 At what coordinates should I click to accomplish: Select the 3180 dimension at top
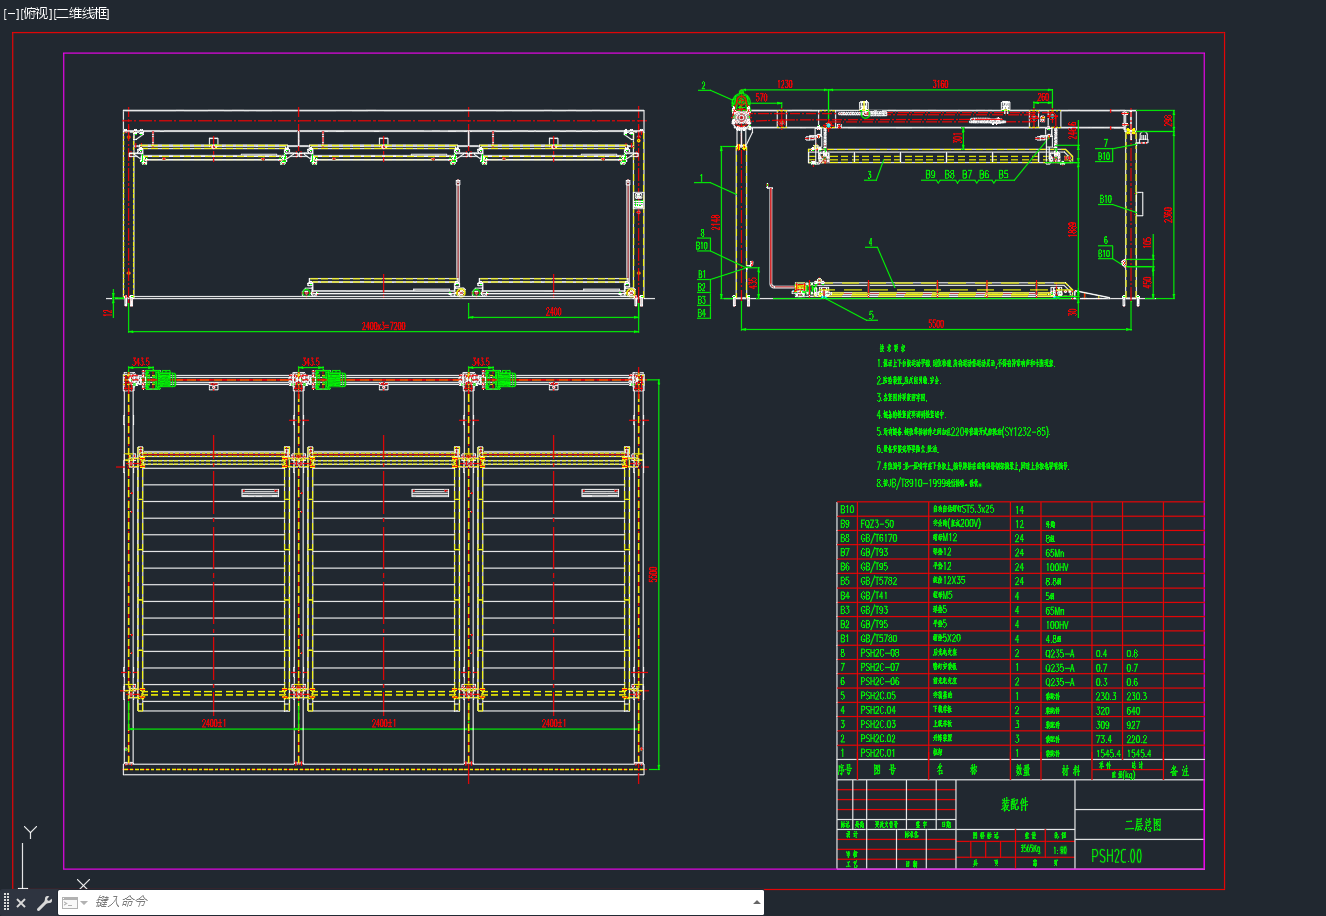pos(940,84)
